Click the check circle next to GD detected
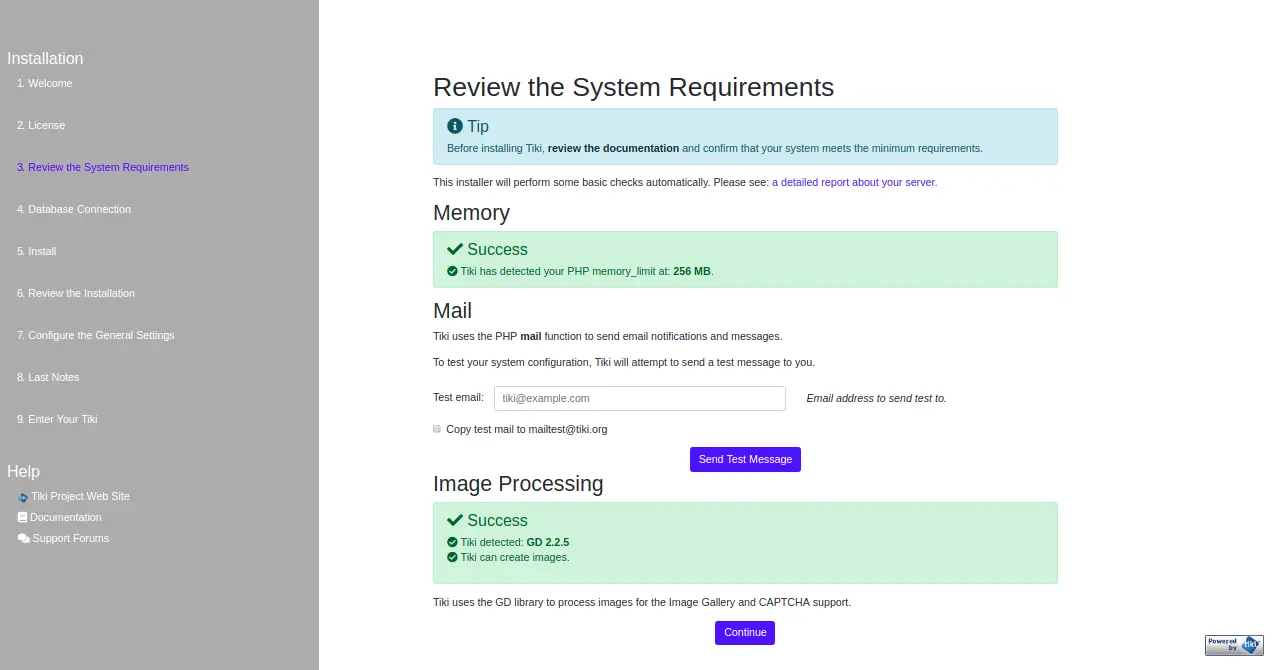1282x670 pixels. pyautogui.click(x=452, y=542)
